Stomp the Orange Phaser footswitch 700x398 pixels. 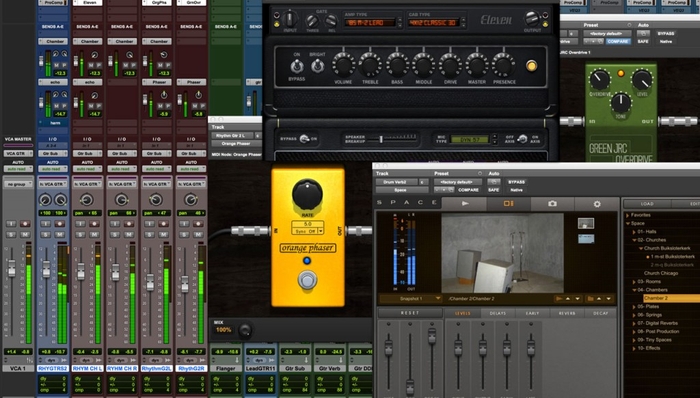point(308,280)
